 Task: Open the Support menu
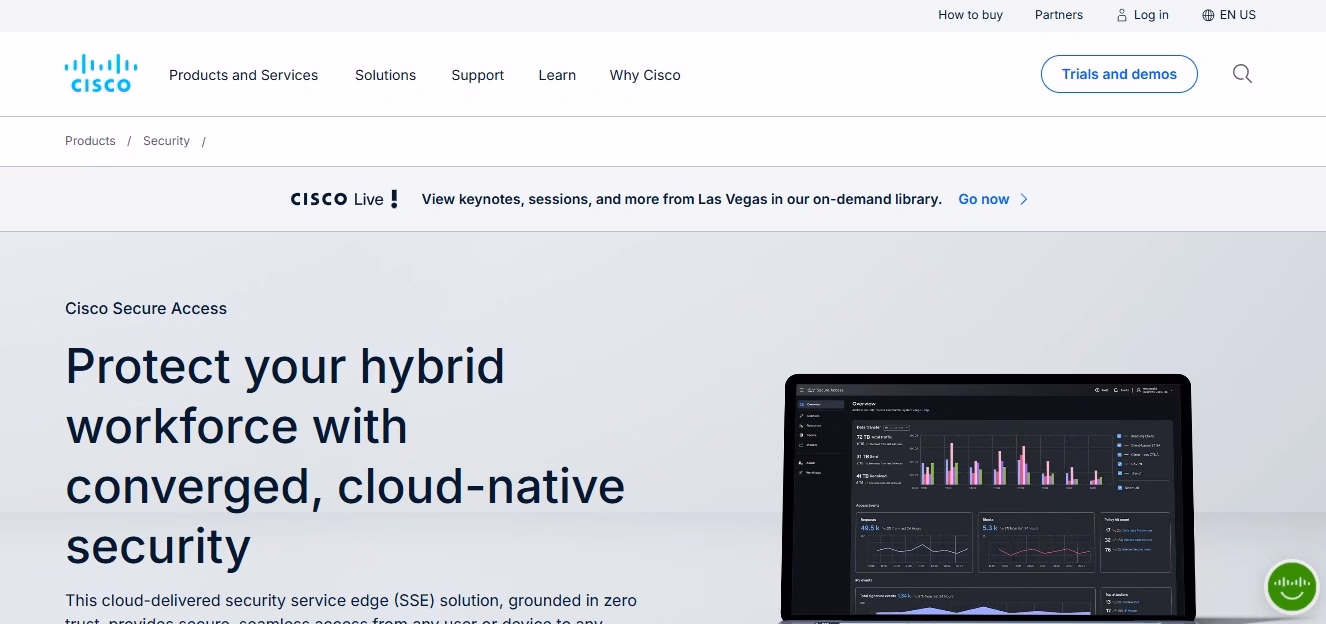coord(477,75)
